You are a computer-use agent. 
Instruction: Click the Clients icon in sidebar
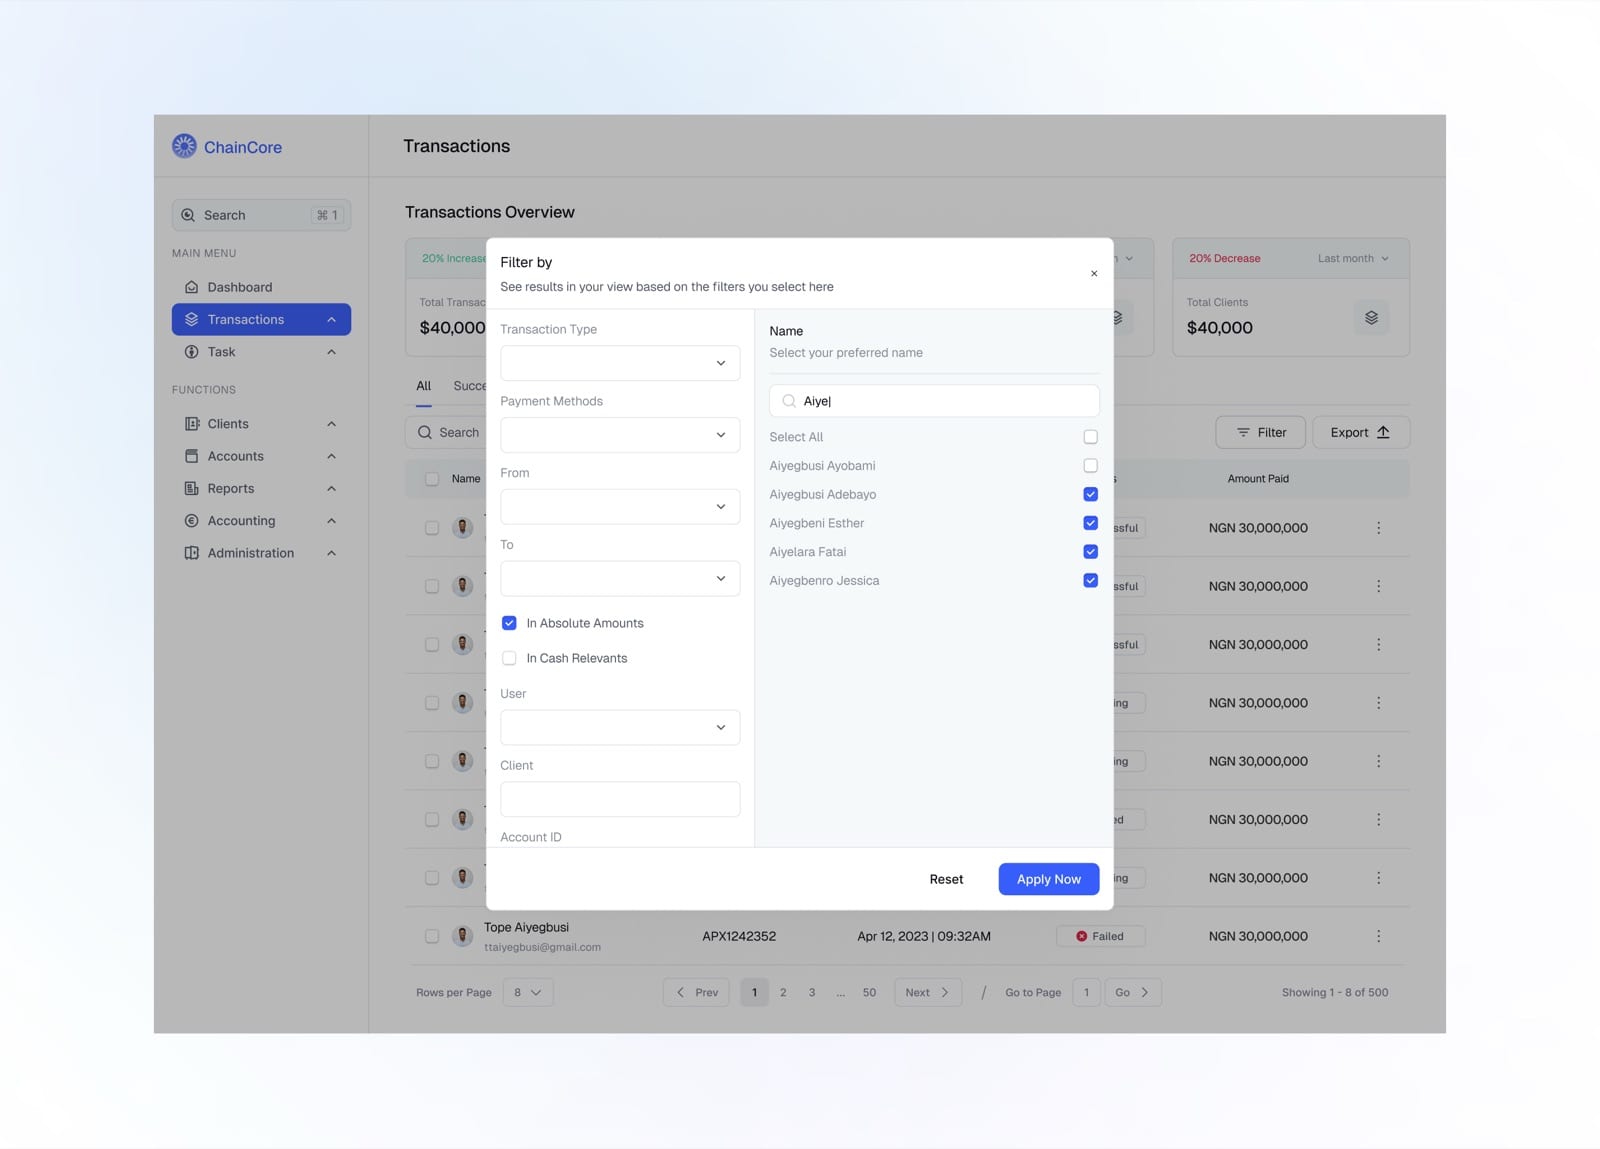(x=191, y=424)
